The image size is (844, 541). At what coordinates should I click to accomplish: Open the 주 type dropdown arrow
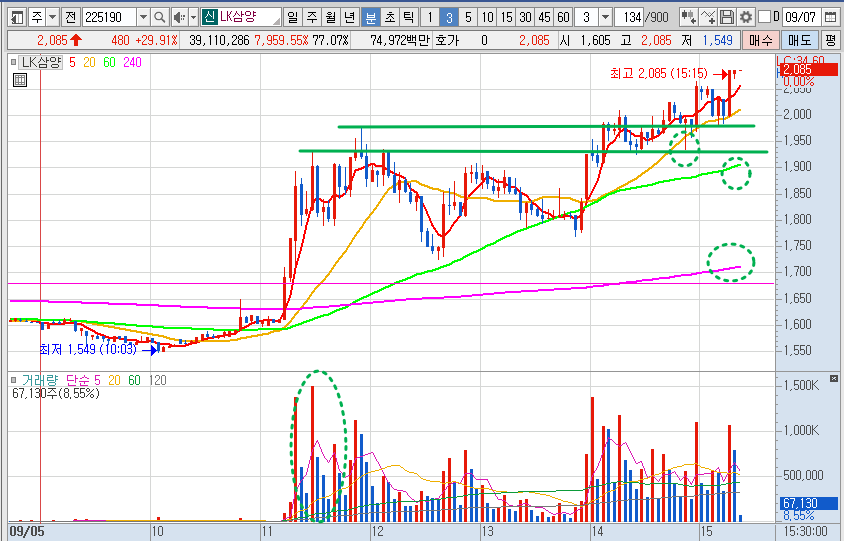point(52,18)
